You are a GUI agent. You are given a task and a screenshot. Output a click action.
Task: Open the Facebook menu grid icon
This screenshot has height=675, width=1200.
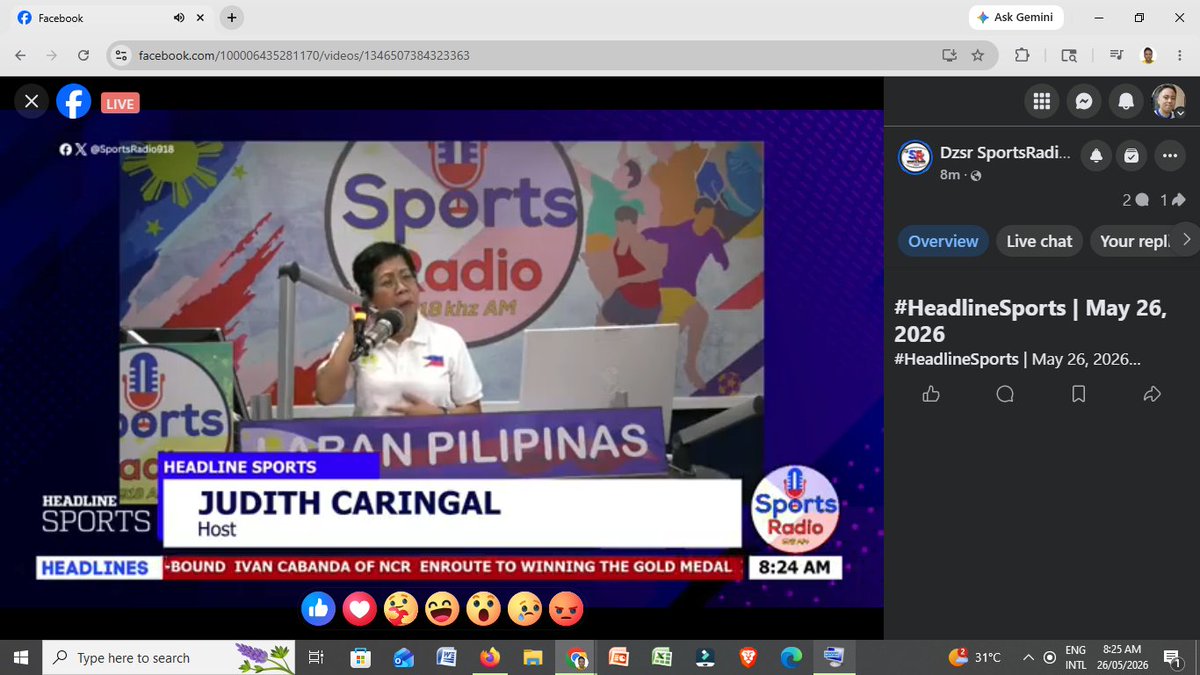click(1041, 101)
